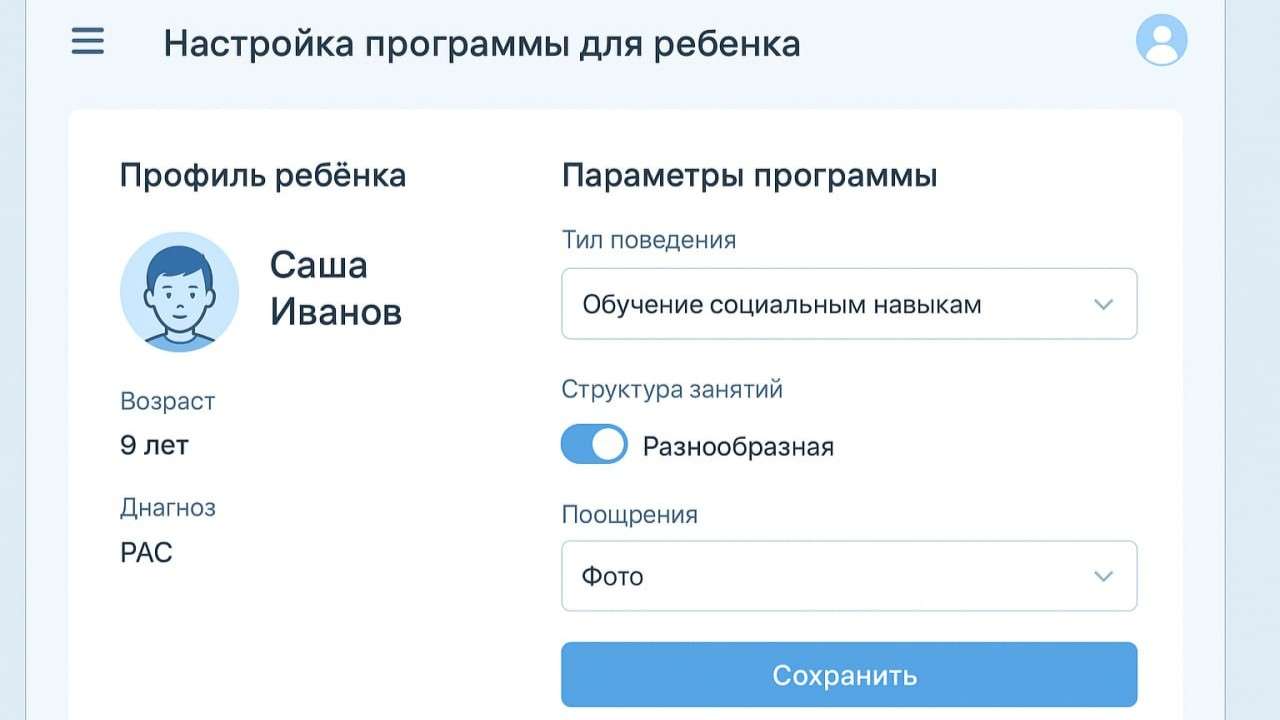Open the user account profile icon
The height and width of the screenshot is (720, 1280).
click(1161, 41)
